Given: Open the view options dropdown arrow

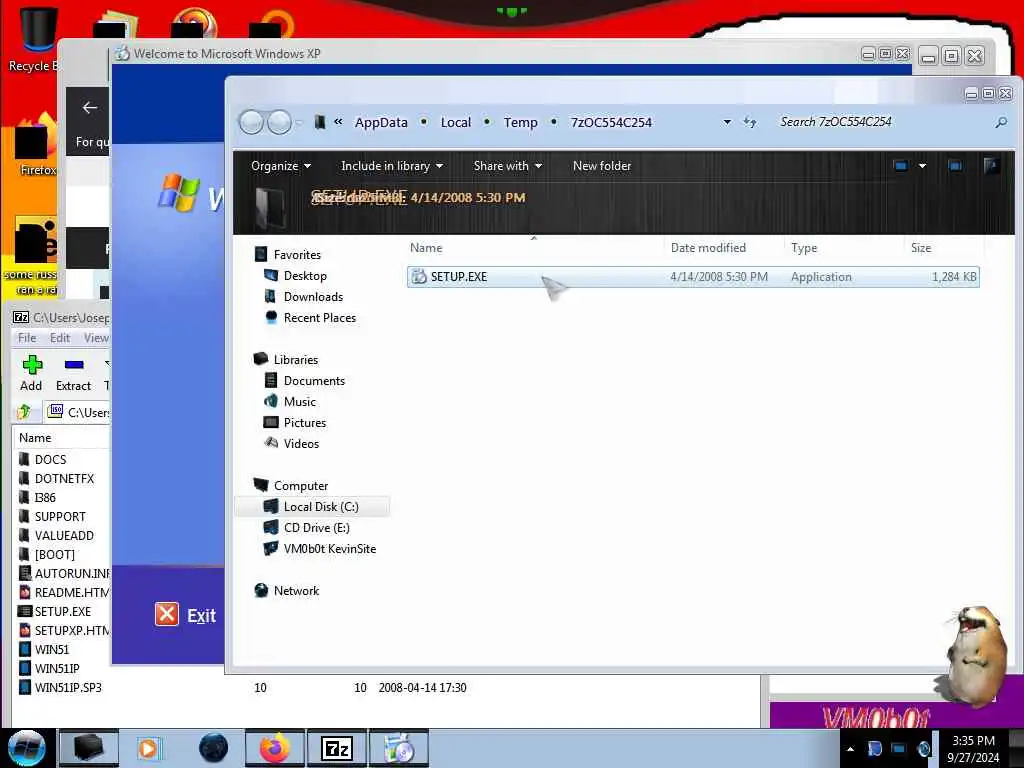Looking at the screenshot, I should 922,166.
